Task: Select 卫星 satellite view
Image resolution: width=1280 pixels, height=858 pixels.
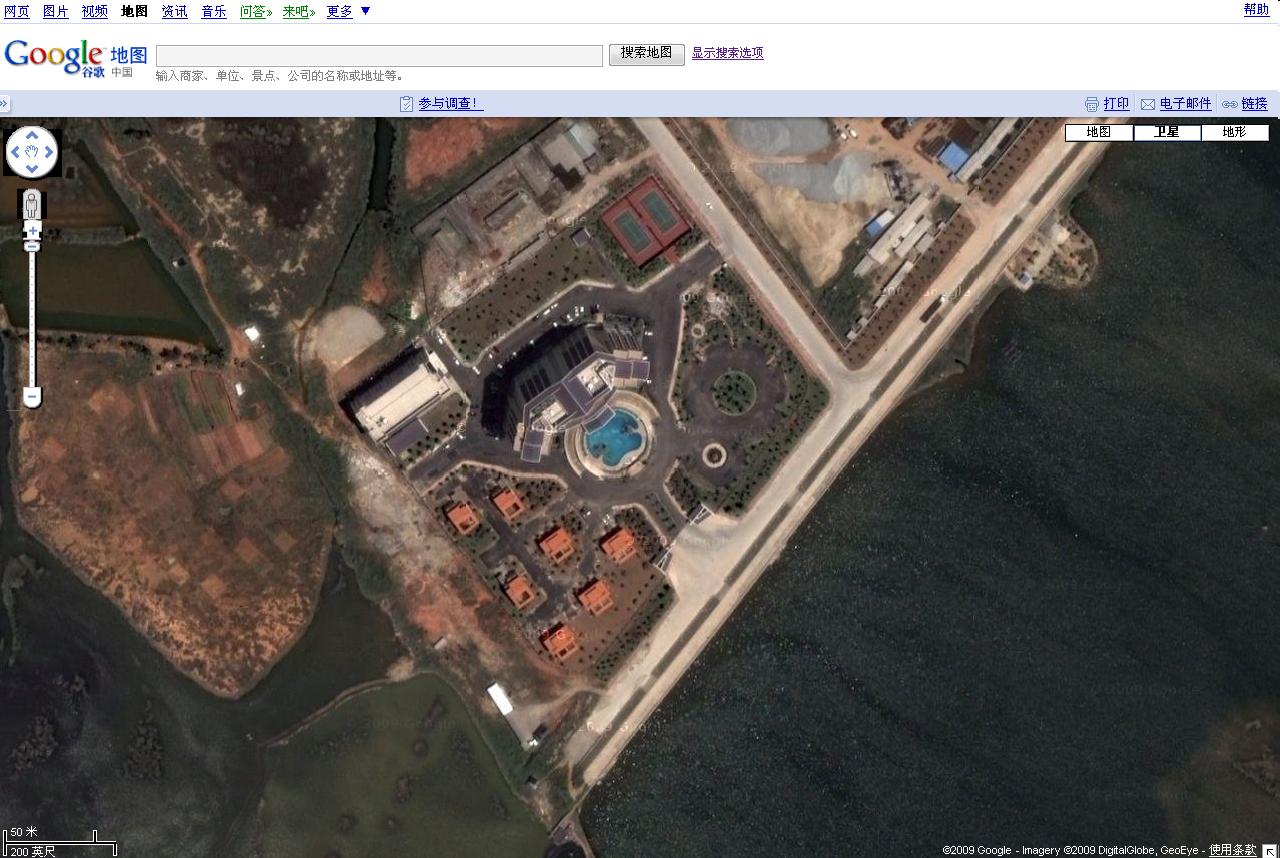Action: pos(1167,132)
